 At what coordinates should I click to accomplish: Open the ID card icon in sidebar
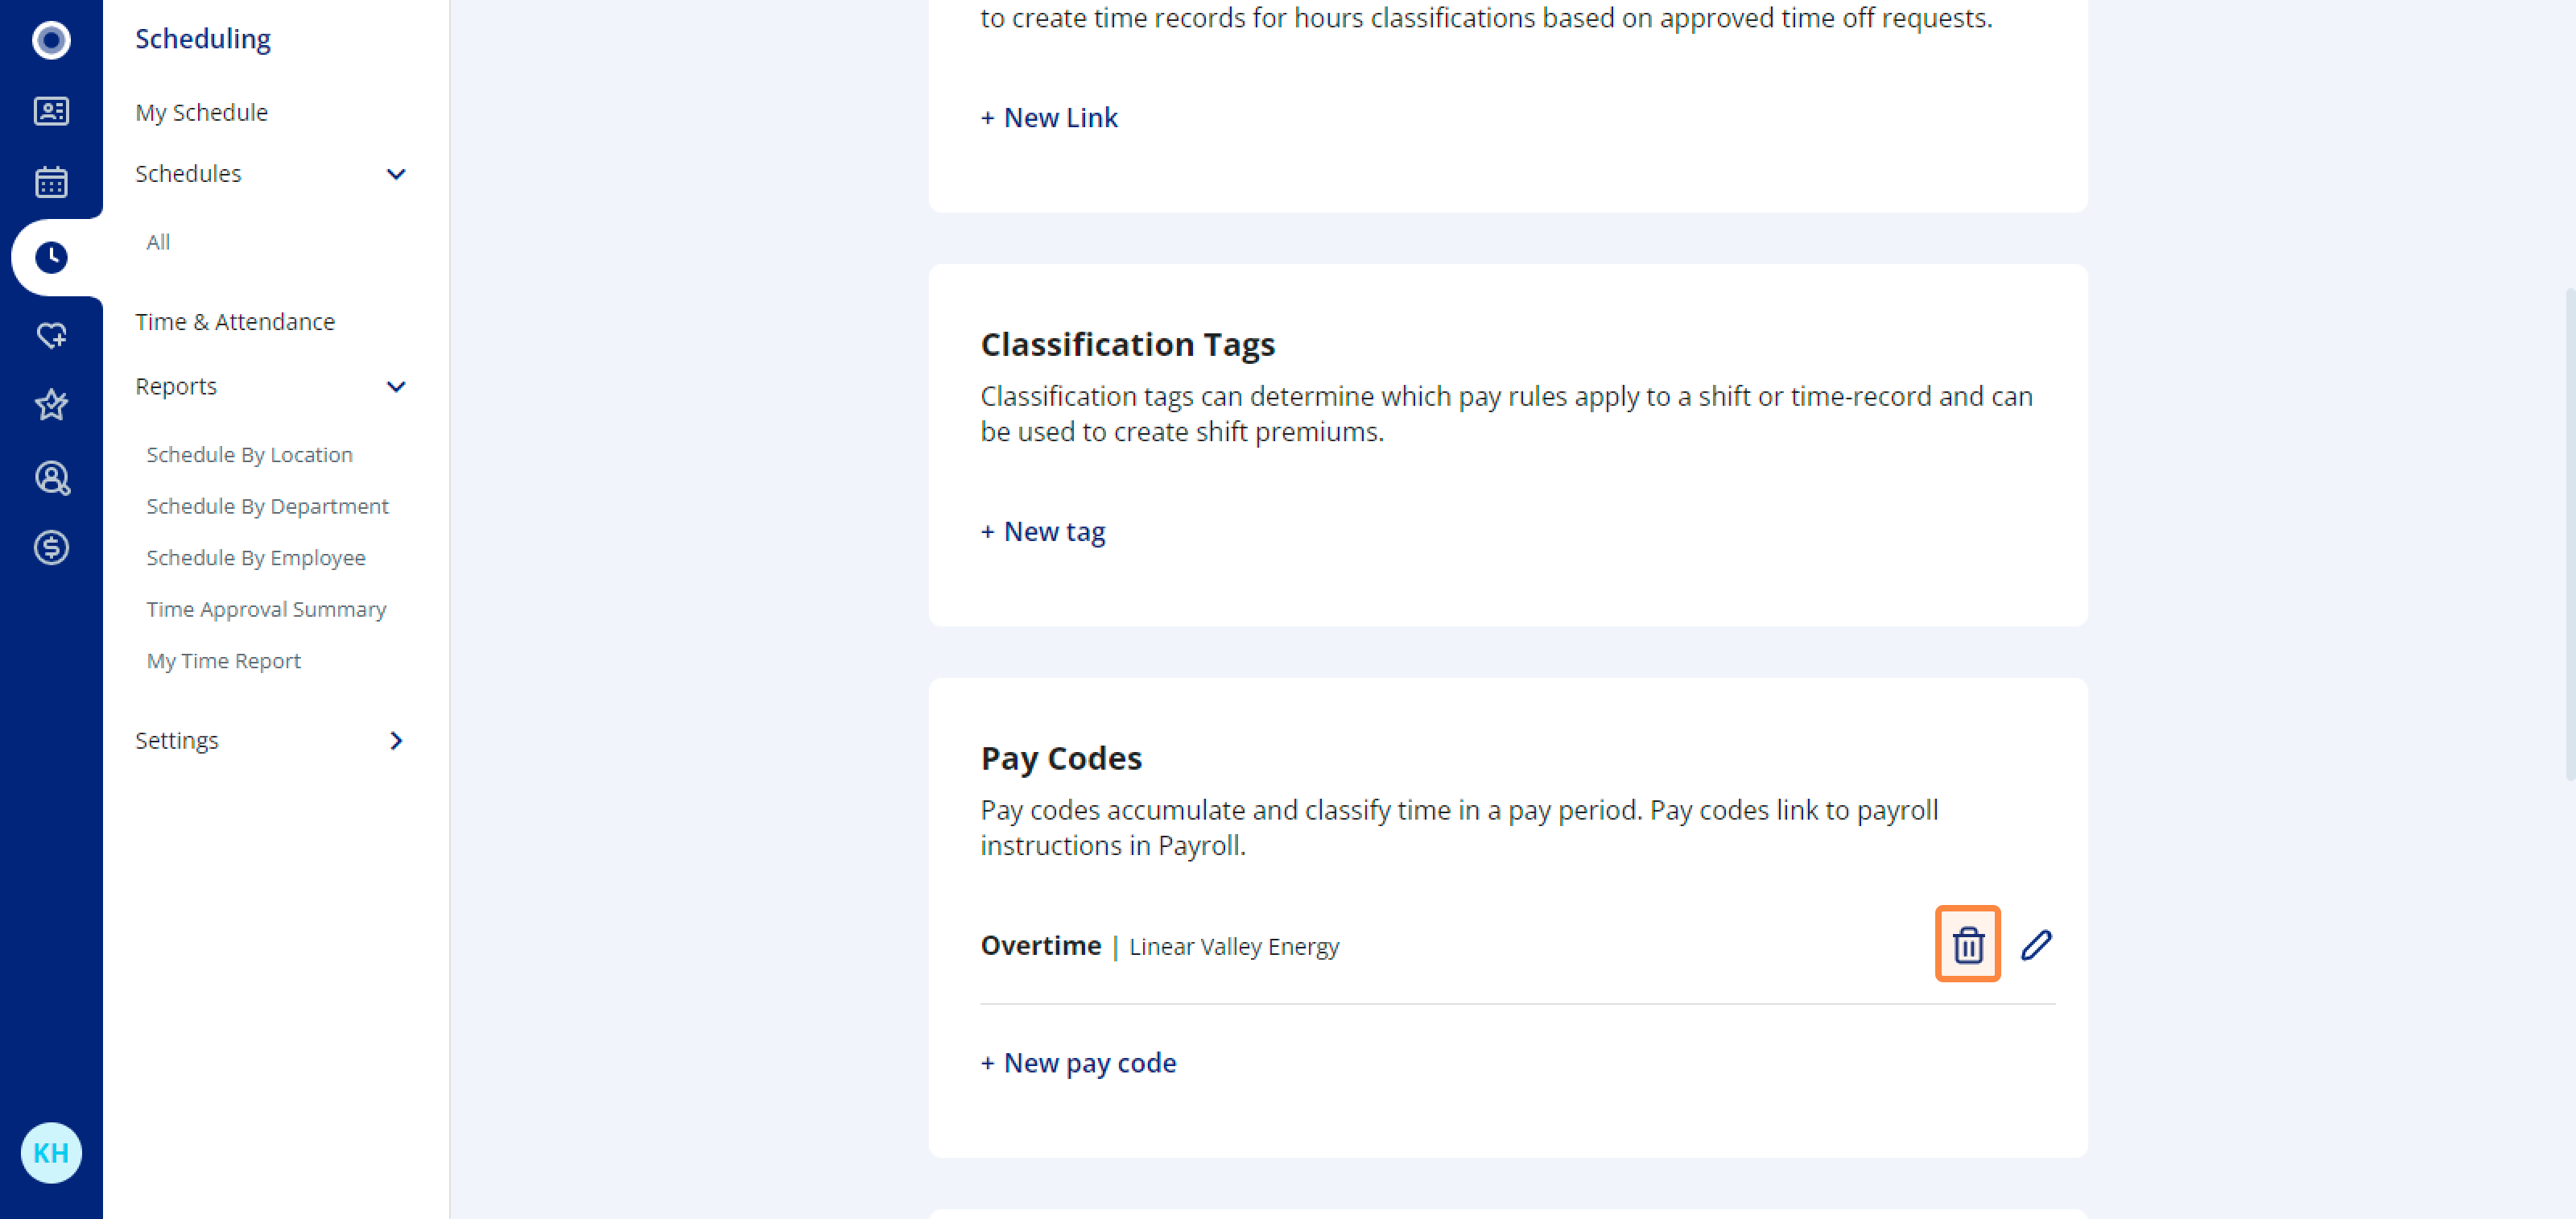click(x=51, y=111)
